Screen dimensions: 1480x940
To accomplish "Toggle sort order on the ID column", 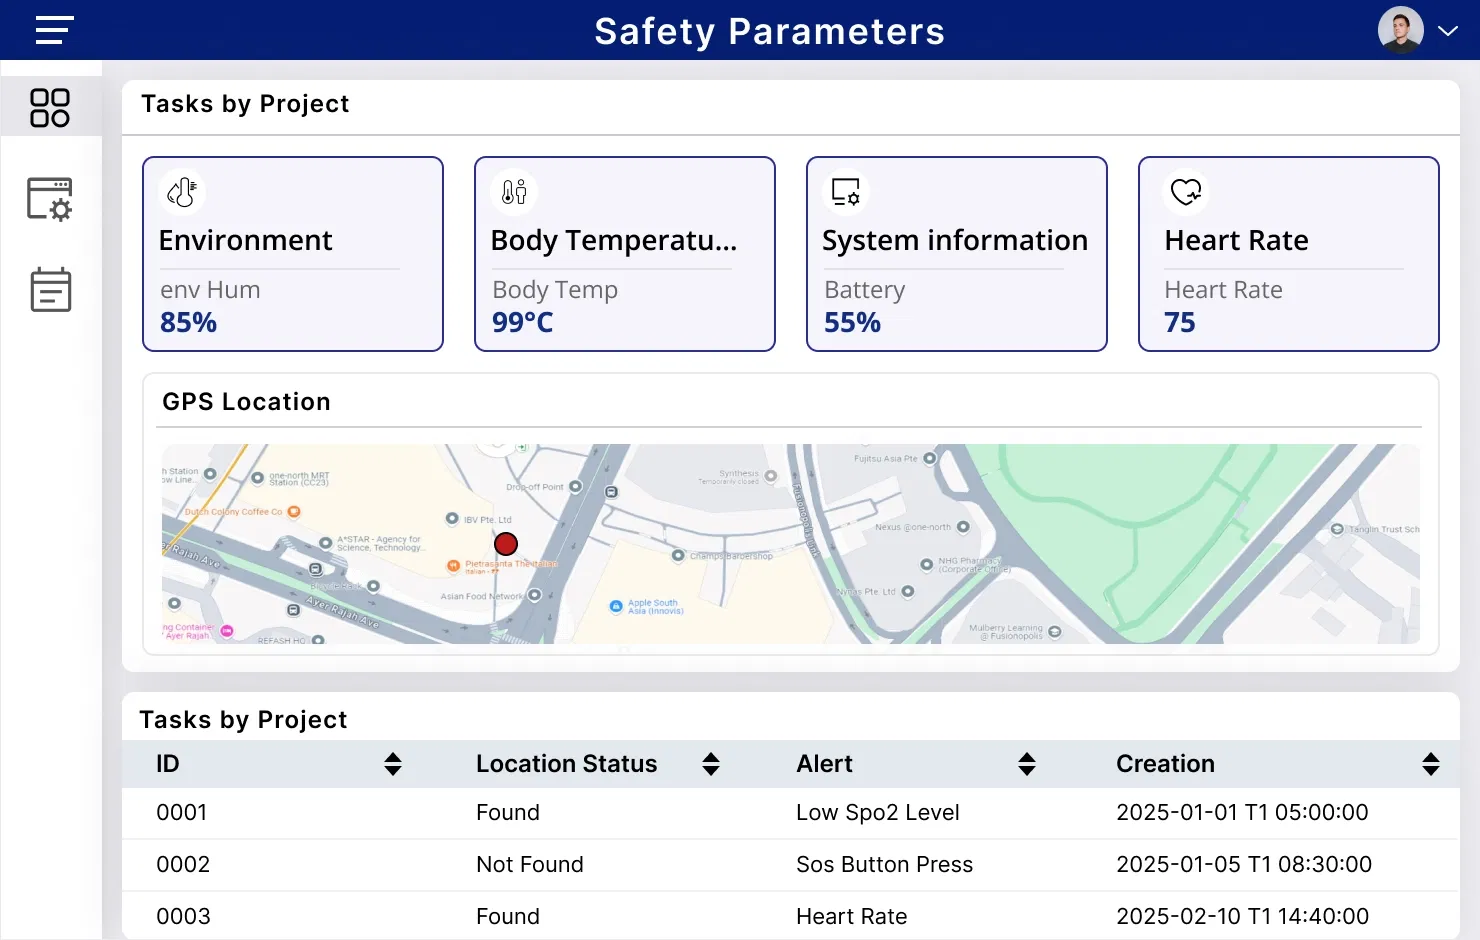I will 393,763.
